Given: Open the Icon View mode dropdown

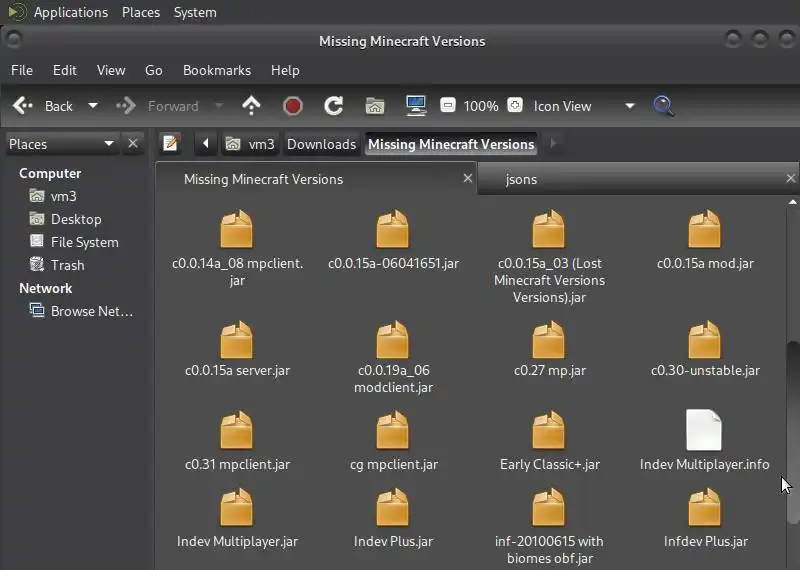Looking at the screenshot, I should click(584, 106).
